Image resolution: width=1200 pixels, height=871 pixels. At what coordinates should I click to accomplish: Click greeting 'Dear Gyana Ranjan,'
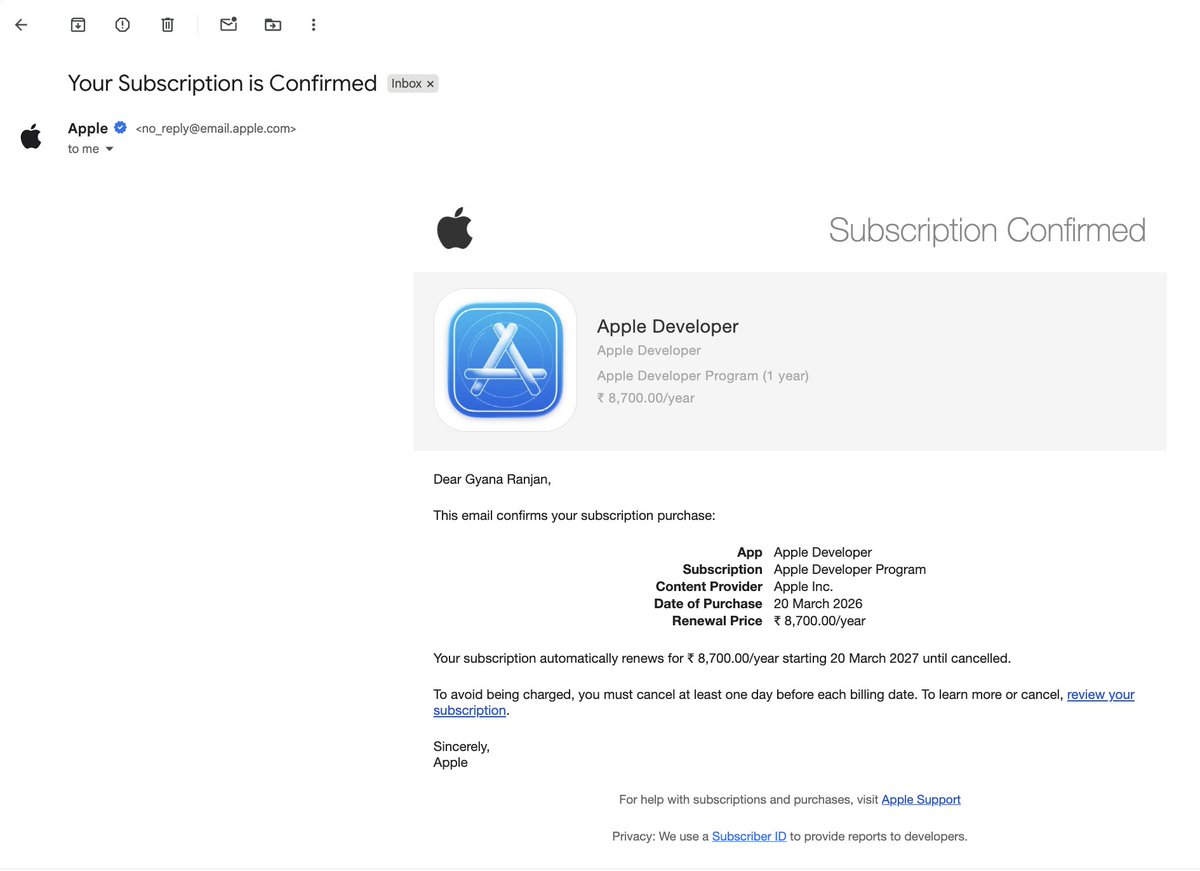coord(492,479)
